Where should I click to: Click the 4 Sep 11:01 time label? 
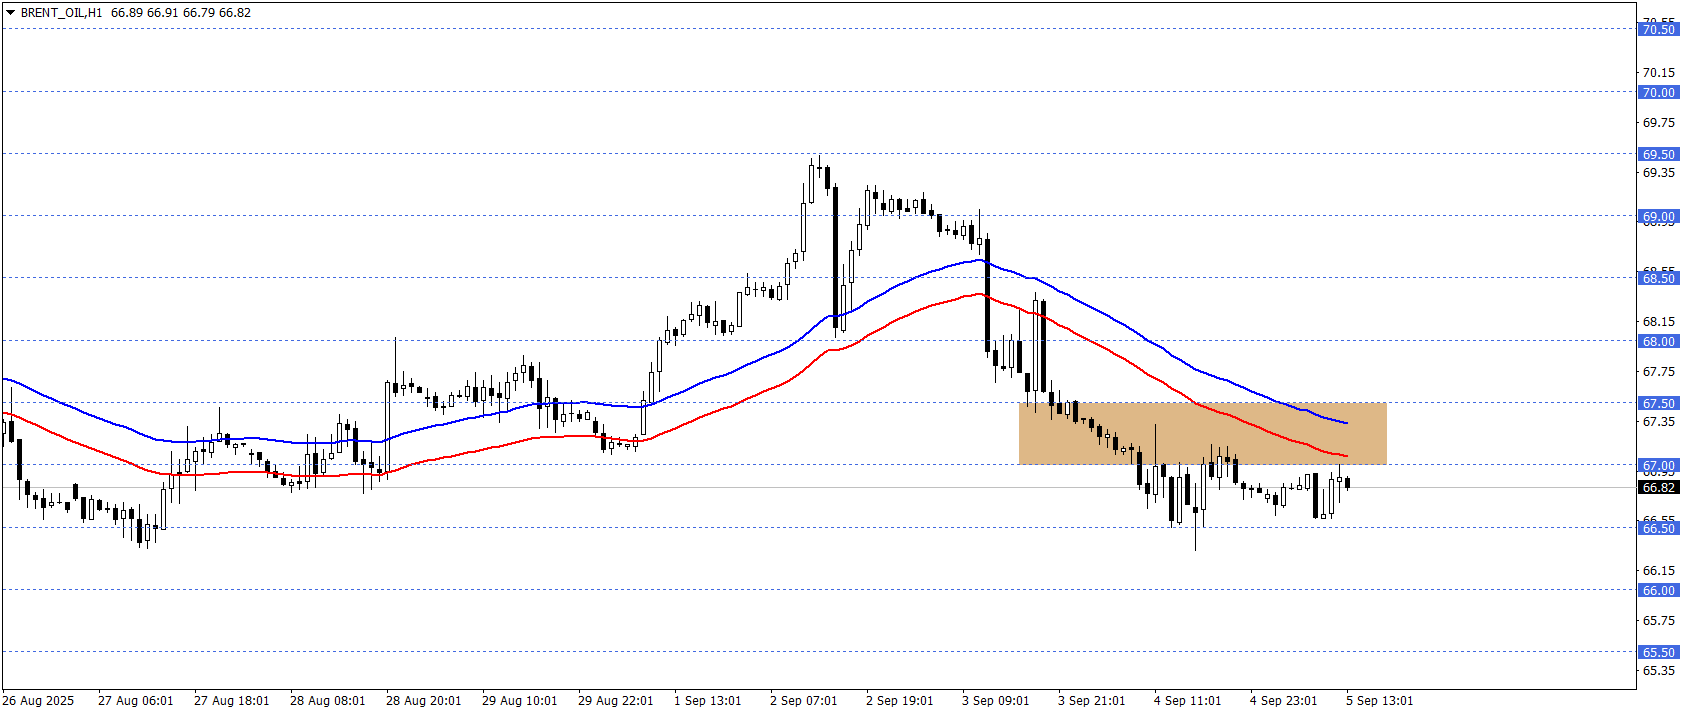[1187, 701]
